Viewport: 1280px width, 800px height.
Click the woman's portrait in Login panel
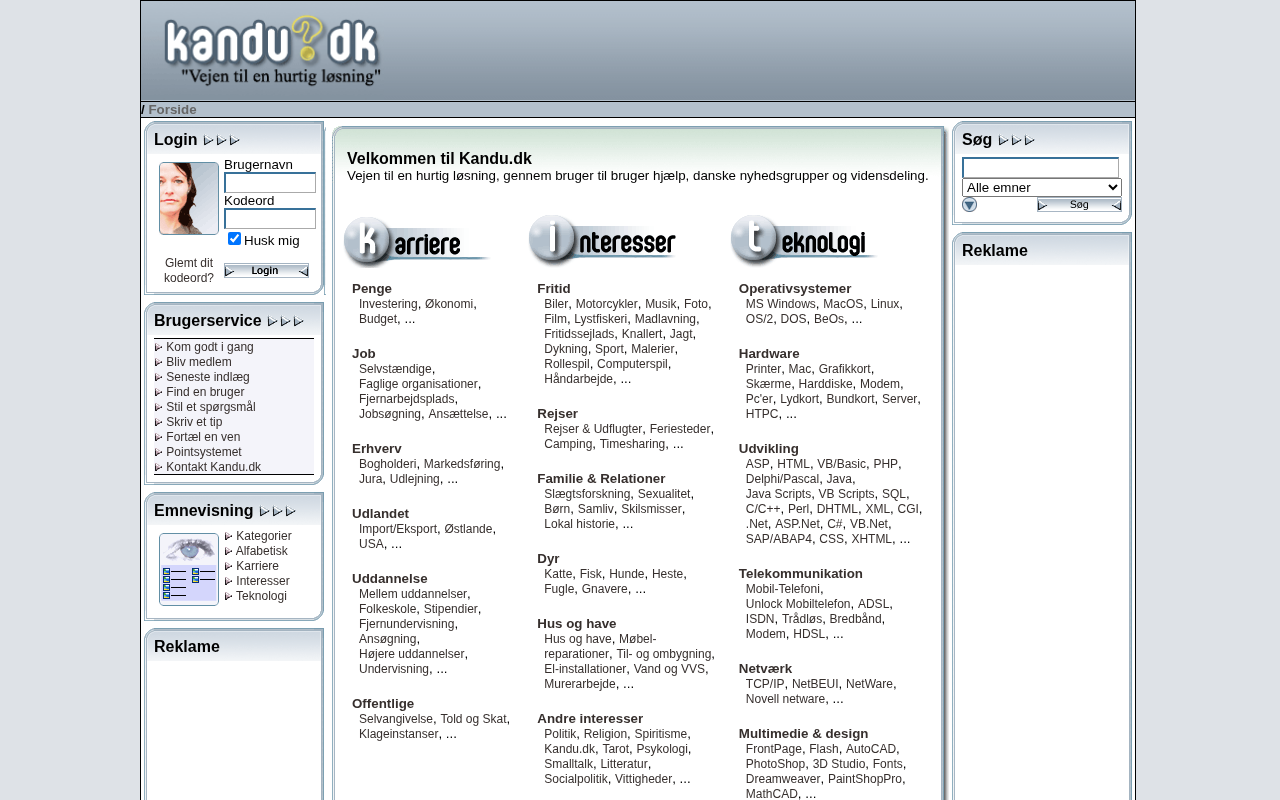click(x=189, y=198)
